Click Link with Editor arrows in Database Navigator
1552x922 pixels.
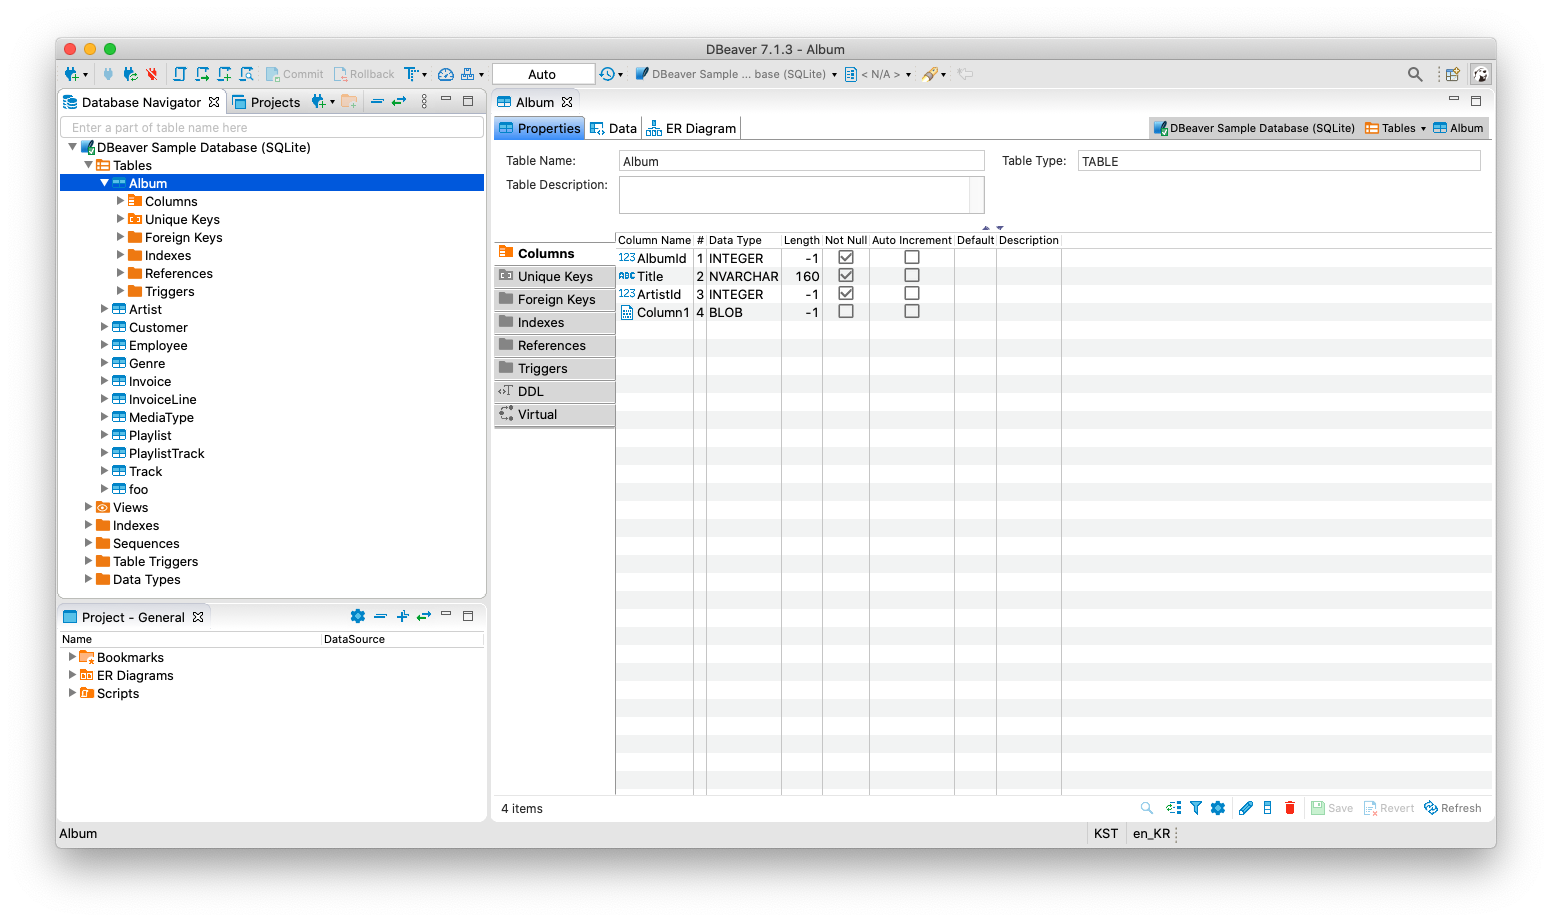(399, 101)
